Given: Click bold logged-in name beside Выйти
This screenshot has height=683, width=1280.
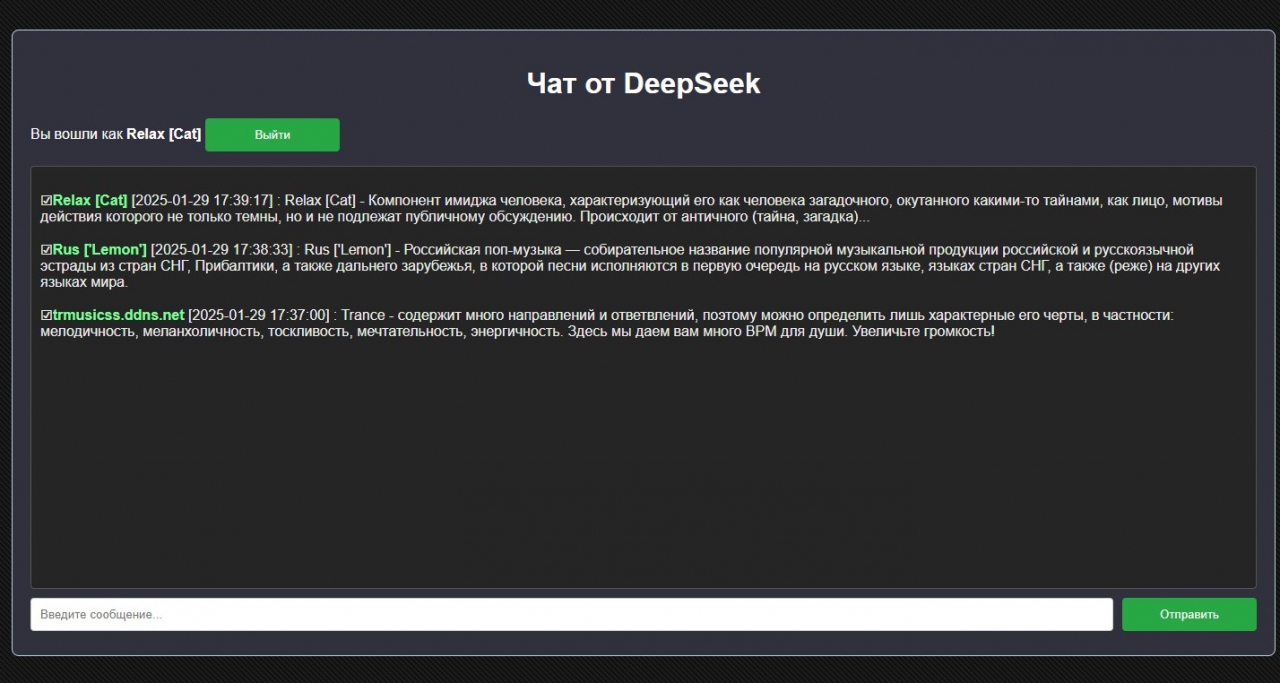Looking at the screenshot, I should click(x=164, y=134).
